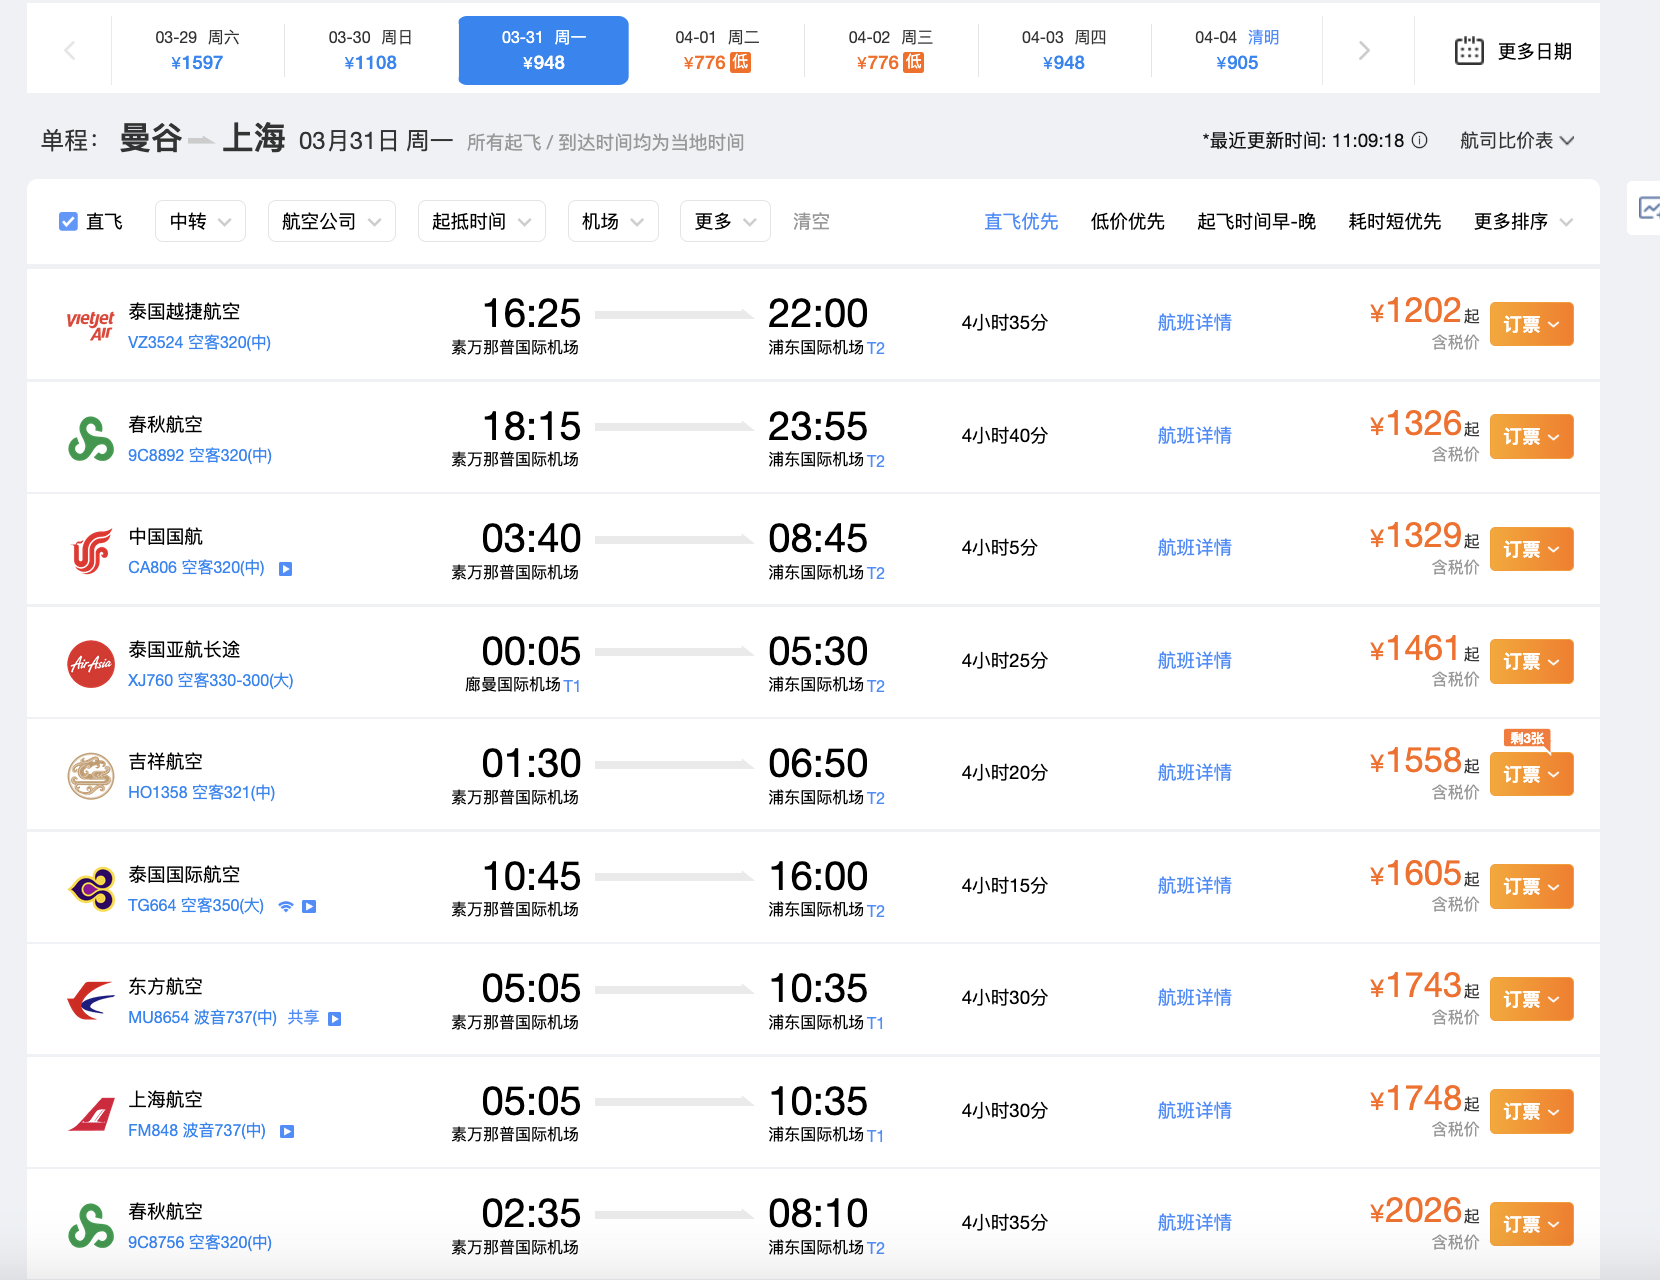Click info icon beside update time

(x=1419, y=141)
